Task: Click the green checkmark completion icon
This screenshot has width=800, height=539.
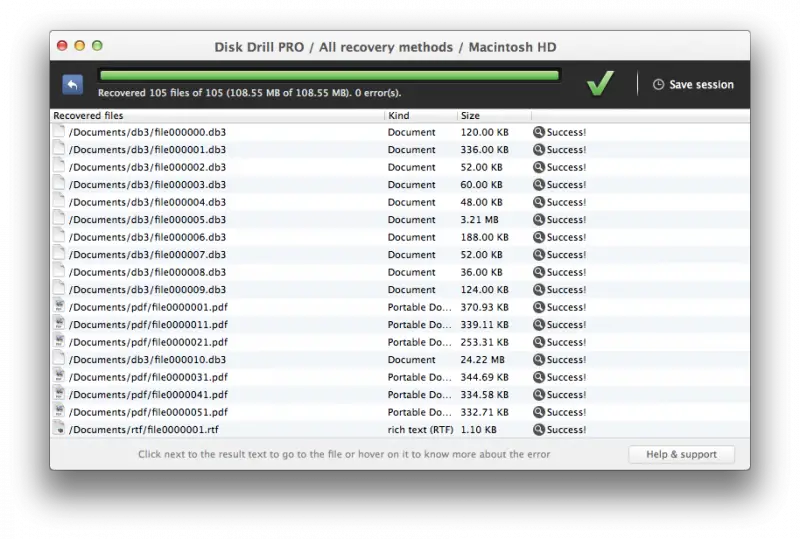Action: pos(600,83)
